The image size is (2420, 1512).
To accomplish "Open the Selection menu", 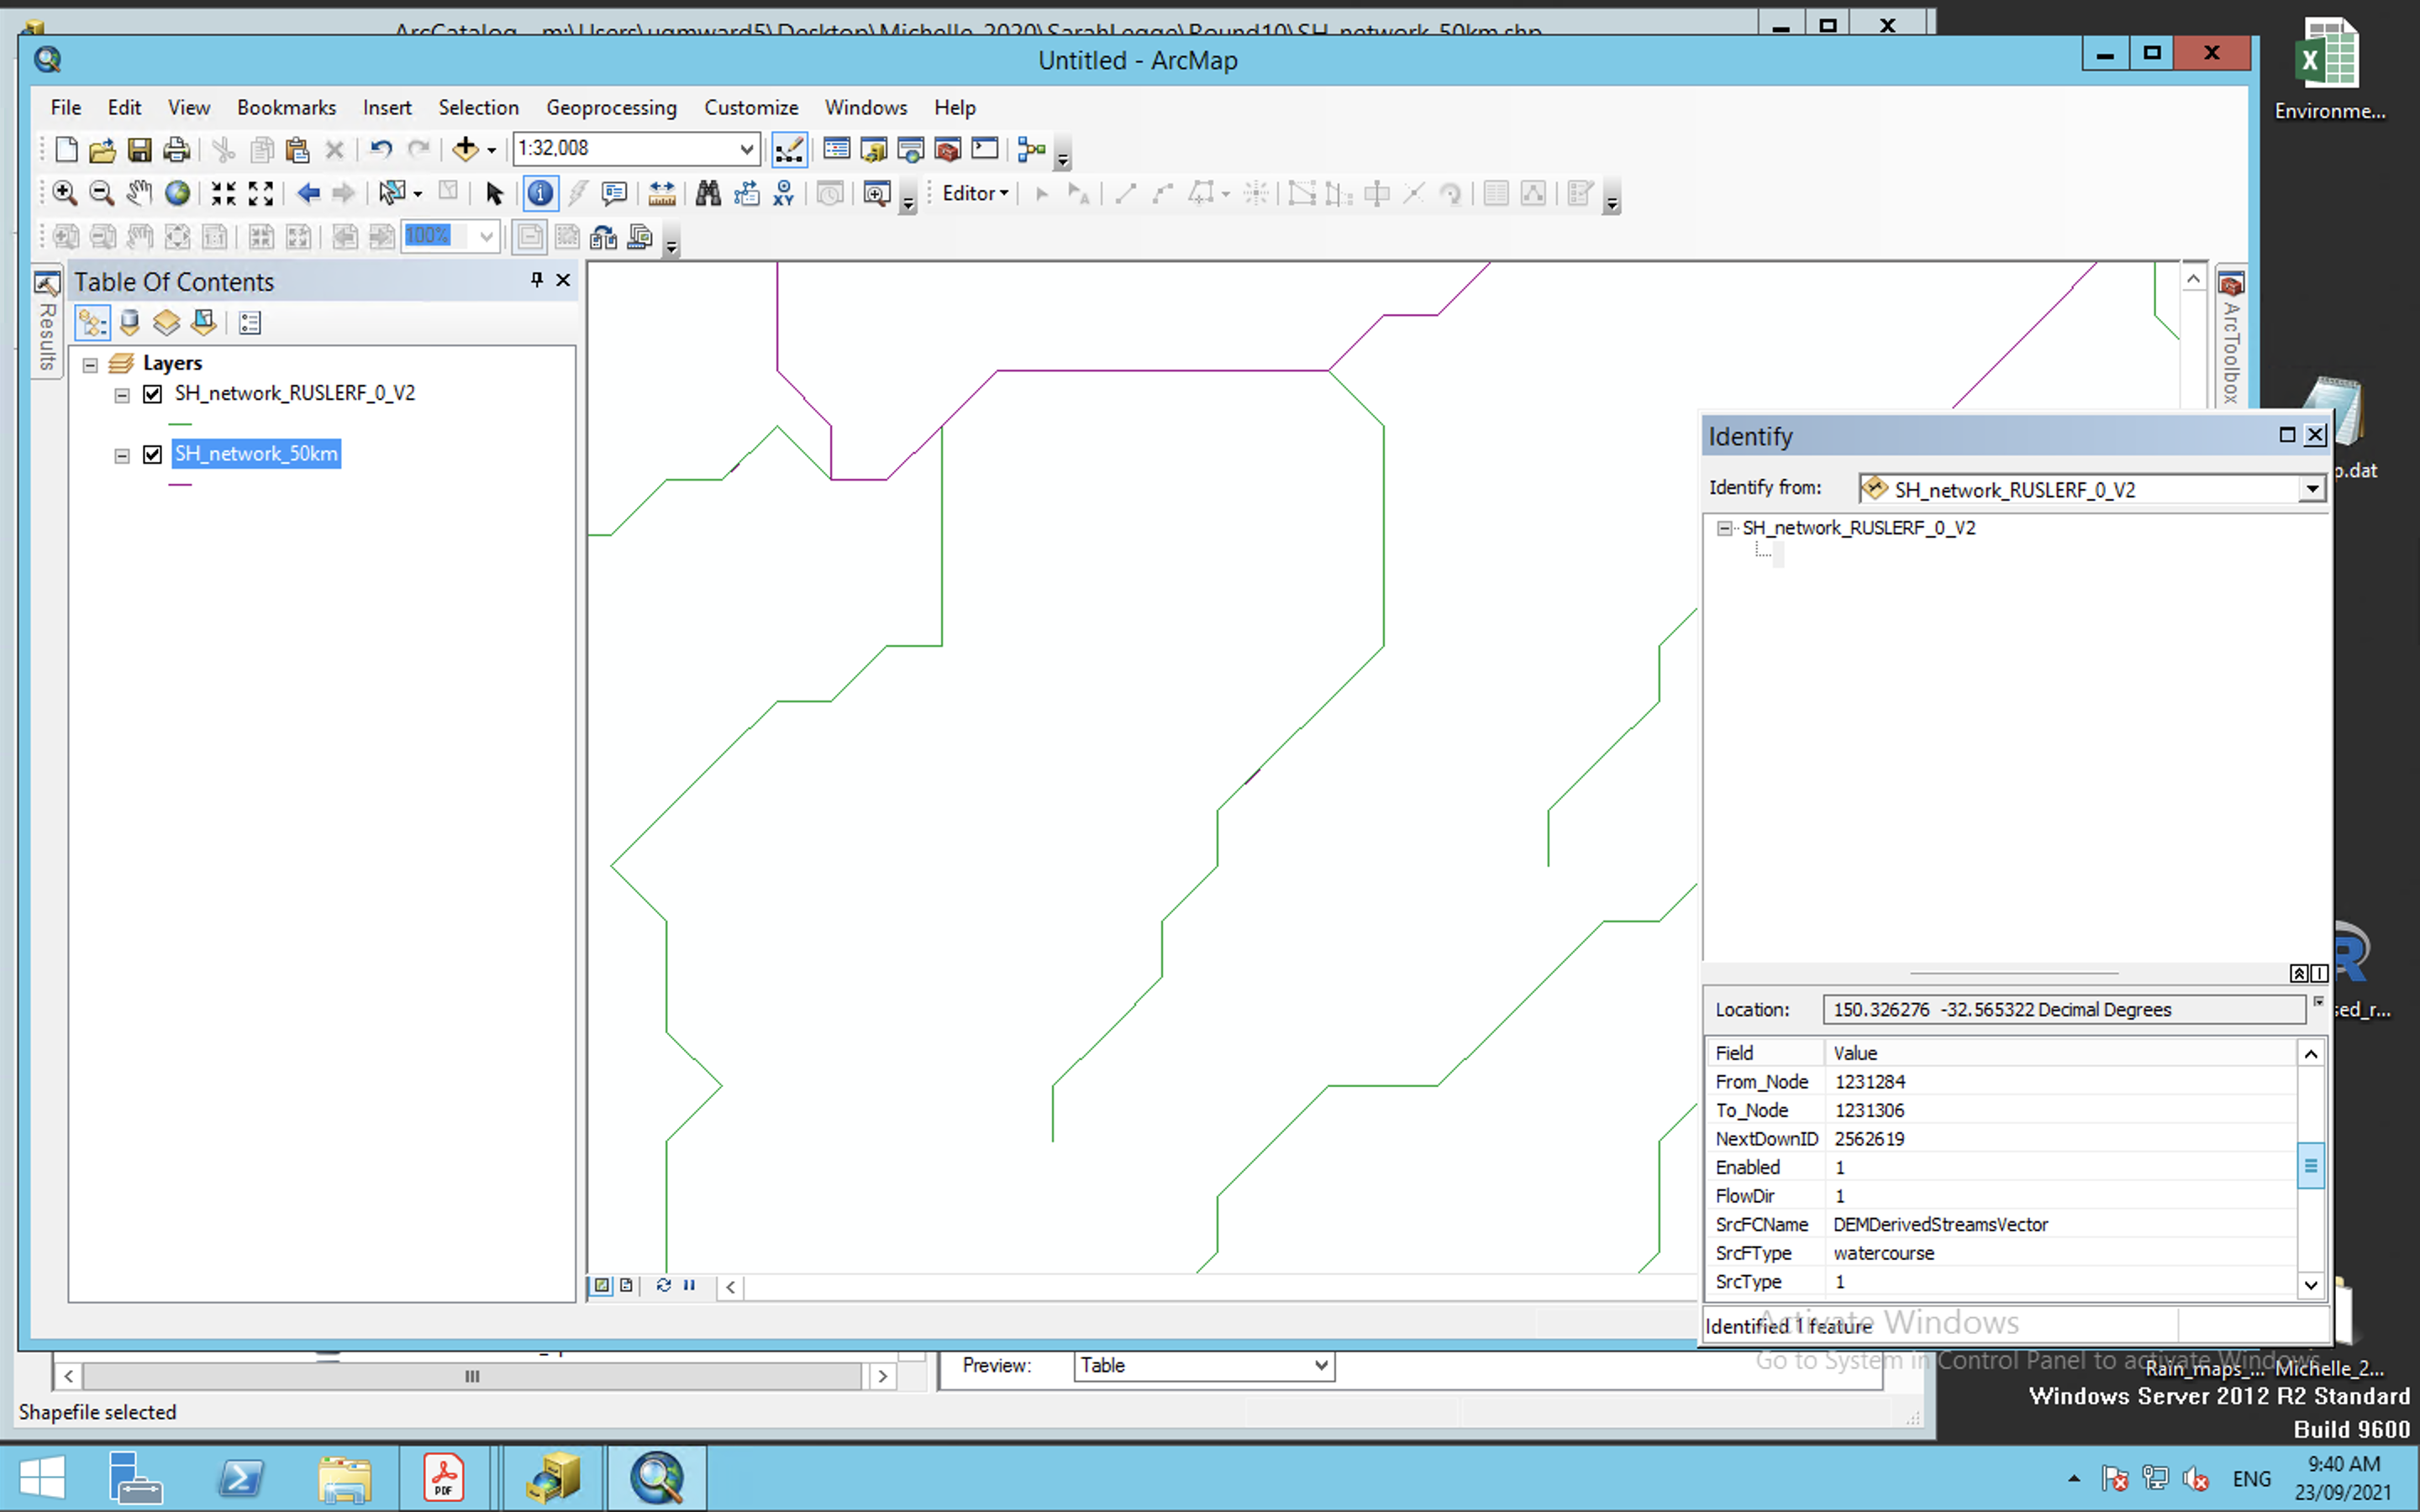I will [478, 108].
